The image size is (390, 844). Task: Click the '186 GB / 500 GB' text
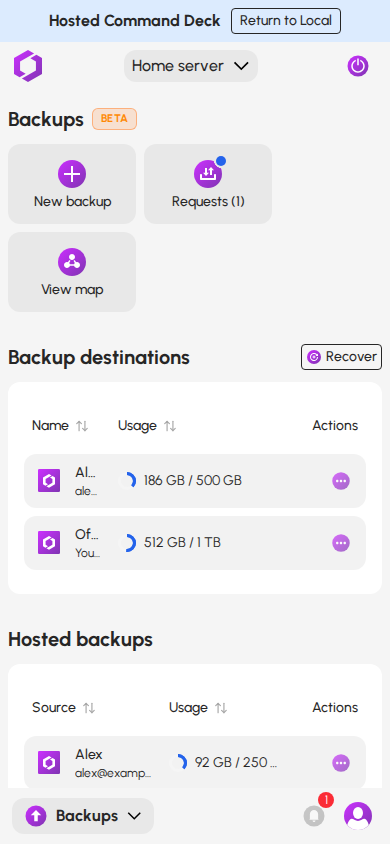pos(193,481)
